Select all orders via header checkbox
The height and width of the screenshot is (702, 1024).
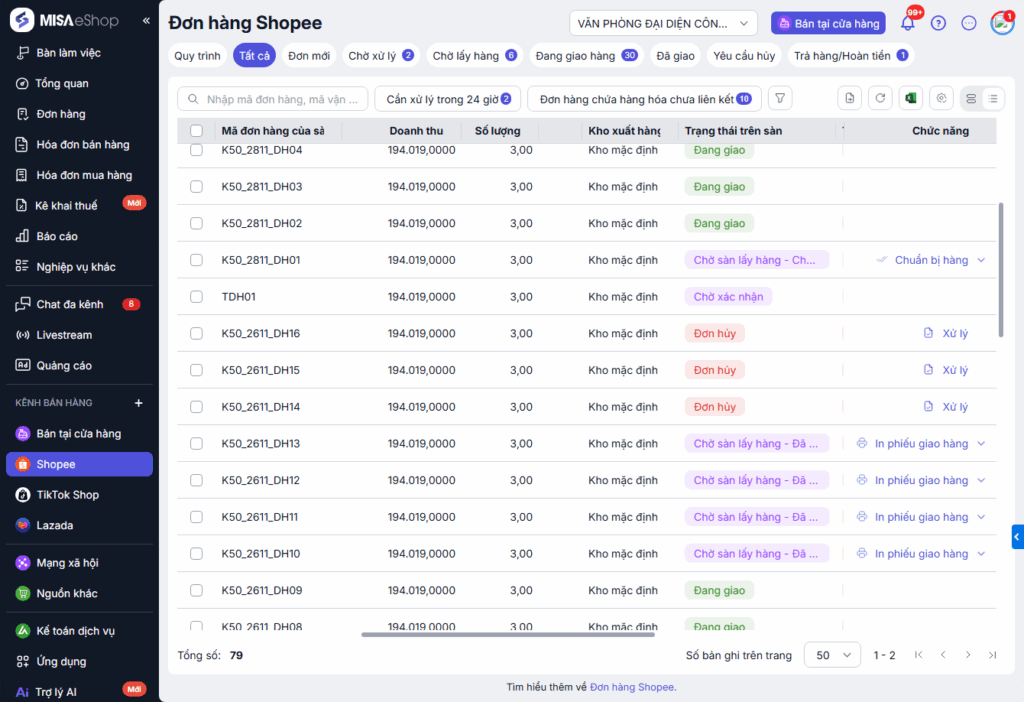[196, 131]
